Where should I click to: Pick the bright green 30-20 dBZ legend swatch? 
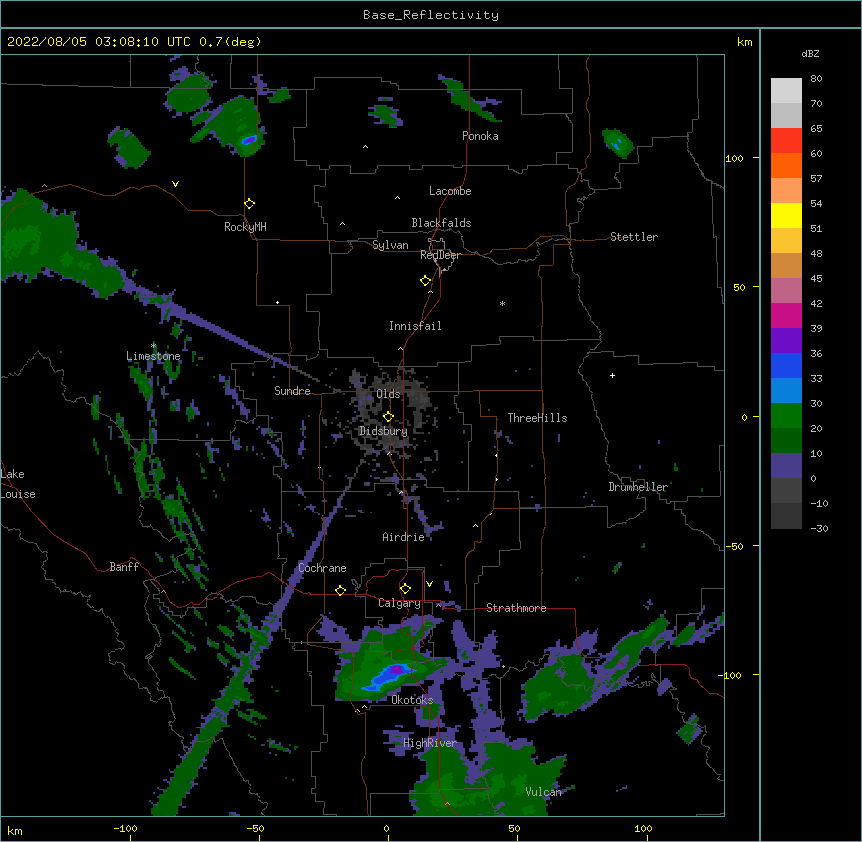(x=786, y=416)
